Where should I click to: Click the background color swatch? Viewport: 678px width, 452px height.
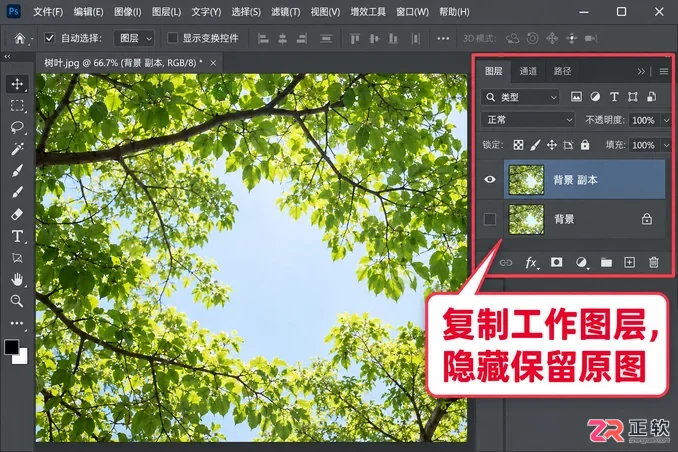coord(22,358)
